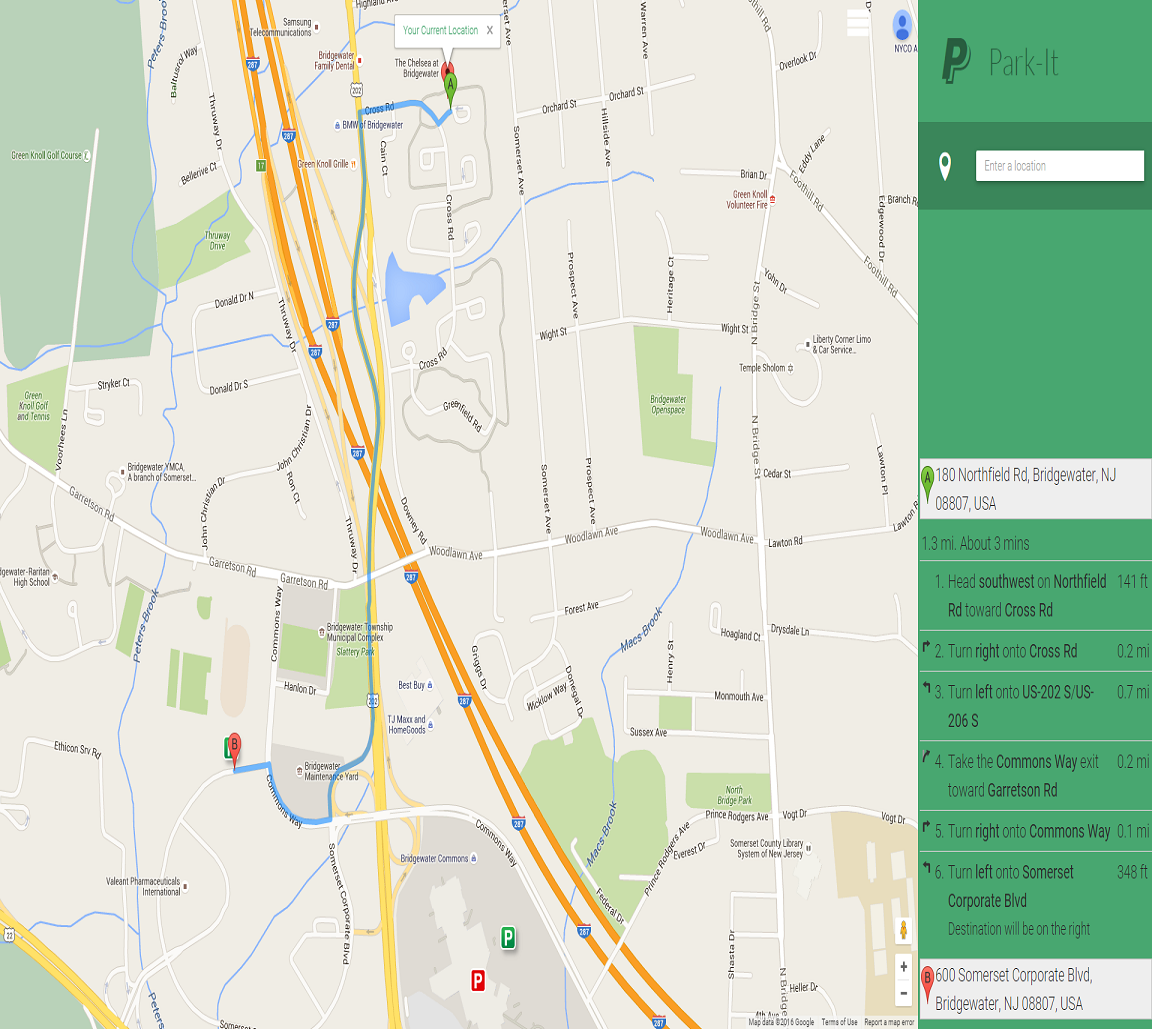Click the green A icon beside Northfield Rd address

(927, 484)
